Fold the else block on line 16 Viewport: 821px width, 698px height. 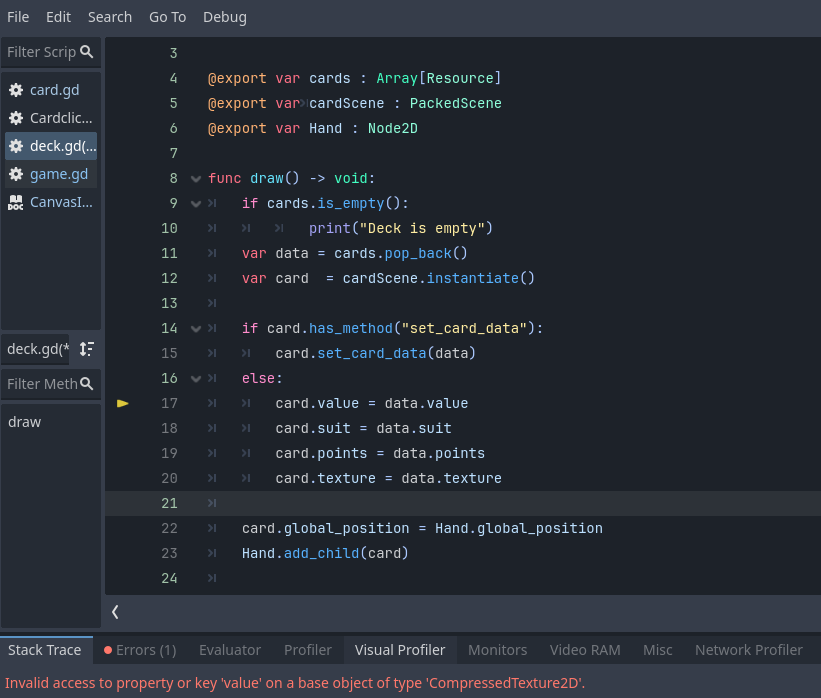coord(196,379)
